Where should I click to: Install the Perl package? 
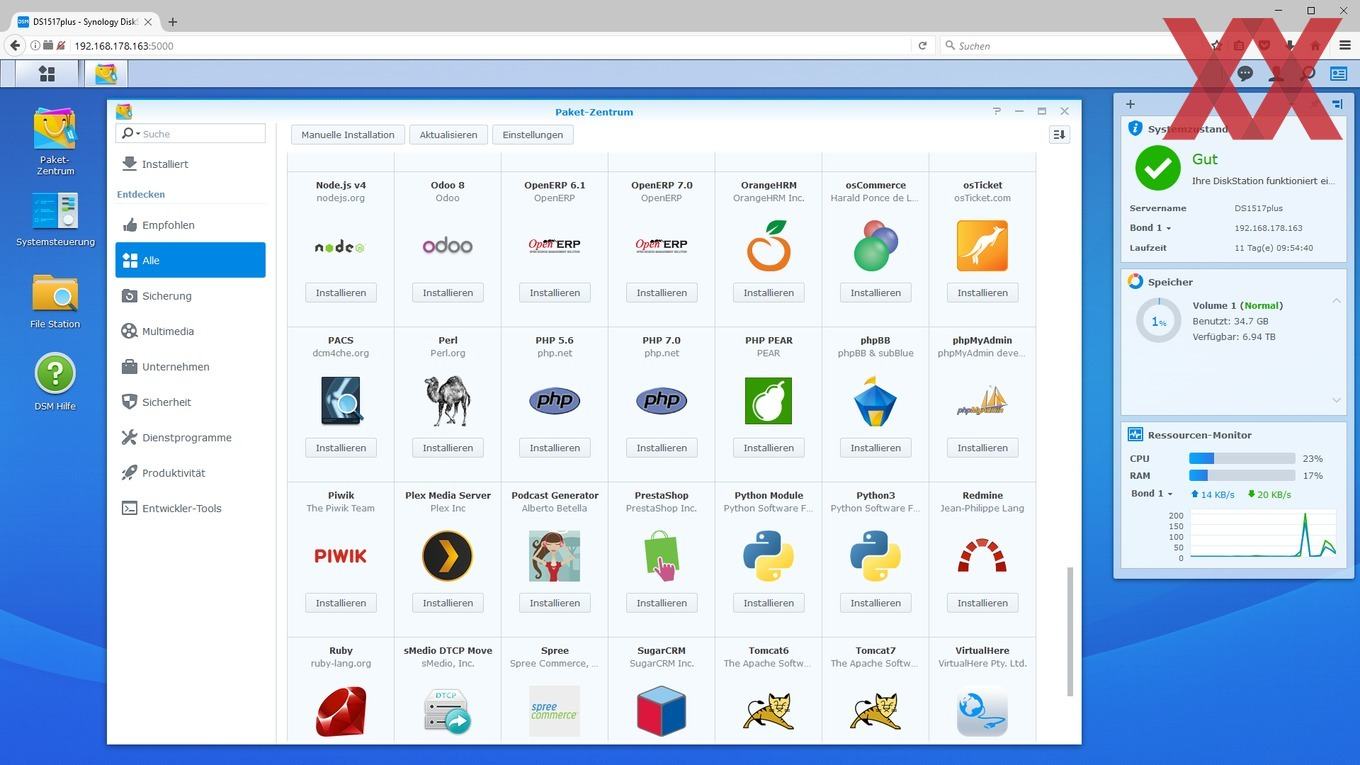[x=448, y=448]
